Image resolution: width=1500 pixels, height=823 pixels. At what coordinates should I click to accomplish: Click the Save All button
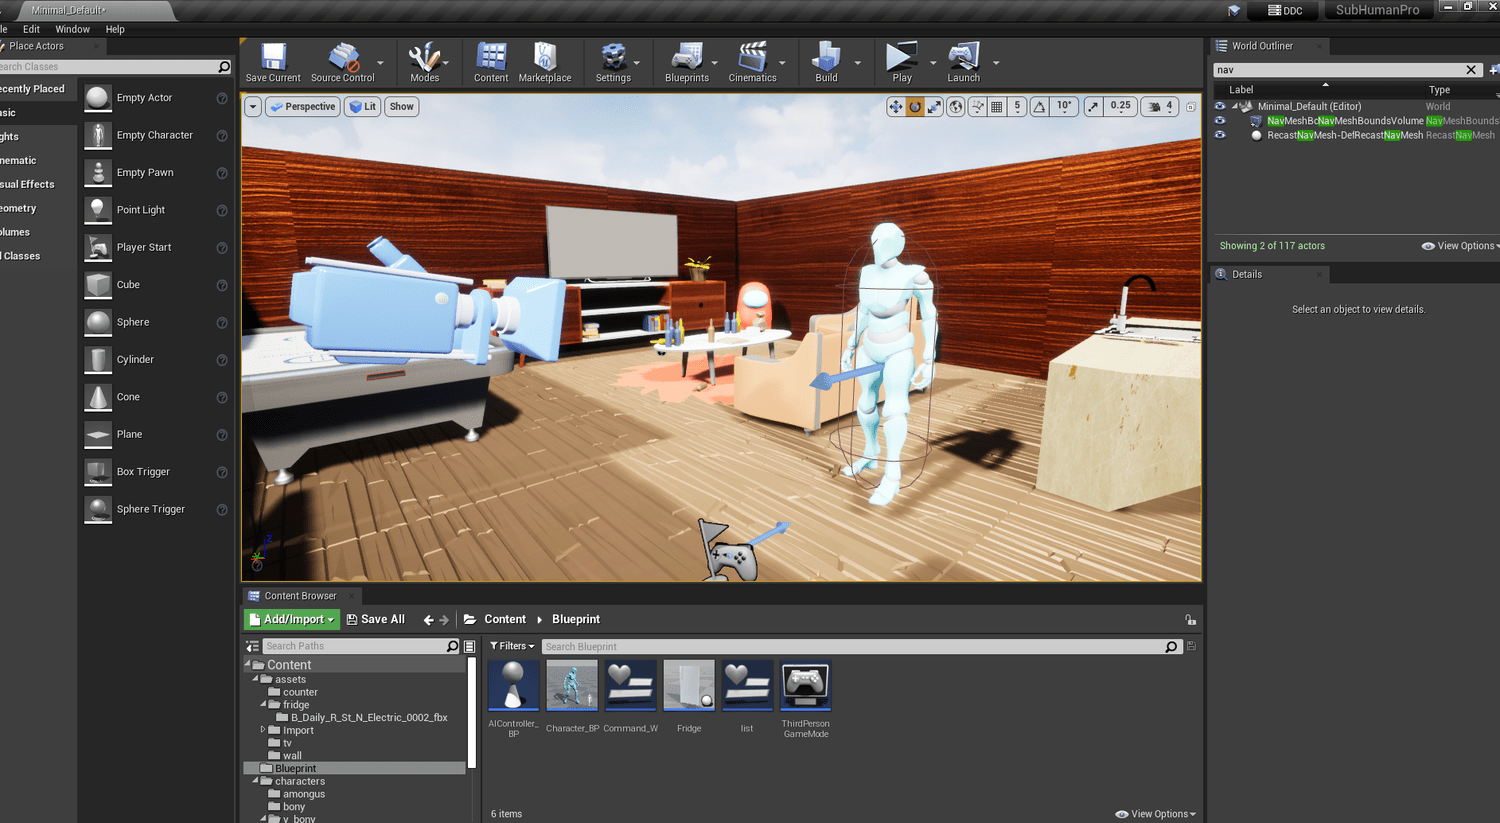click(x=376, y=619)
